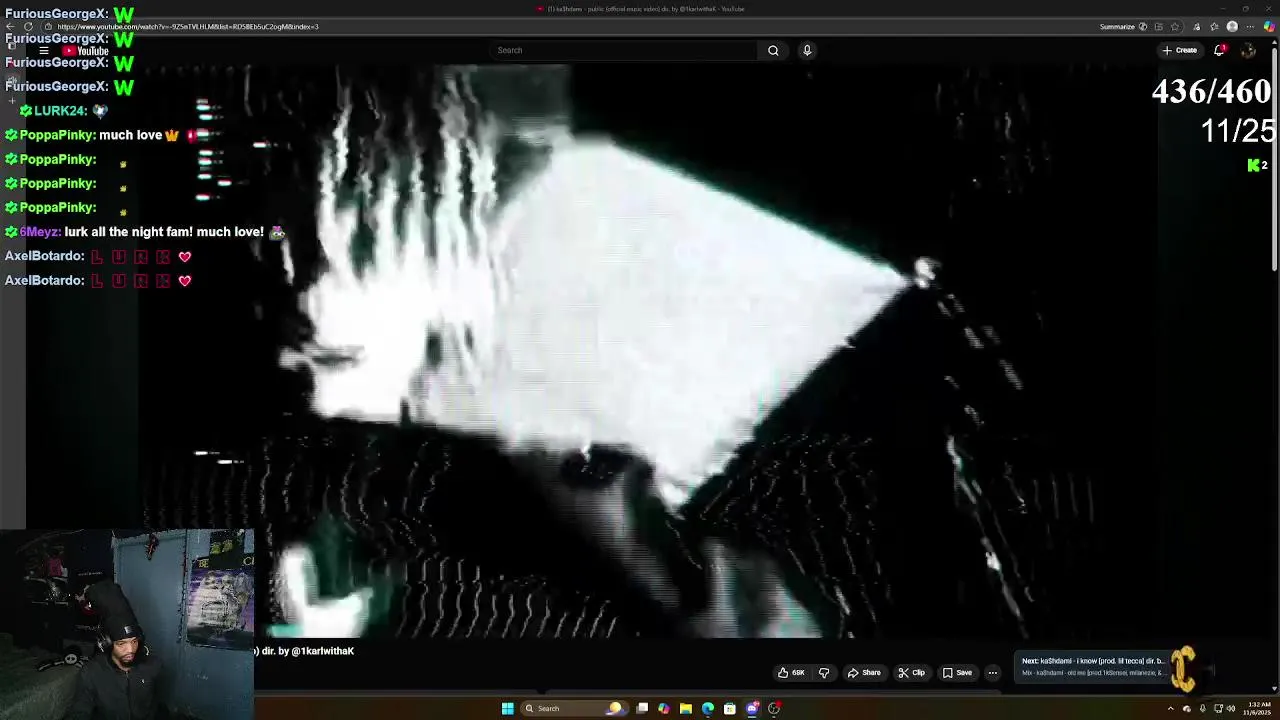Click the Share button under the video

coord(864,673)
